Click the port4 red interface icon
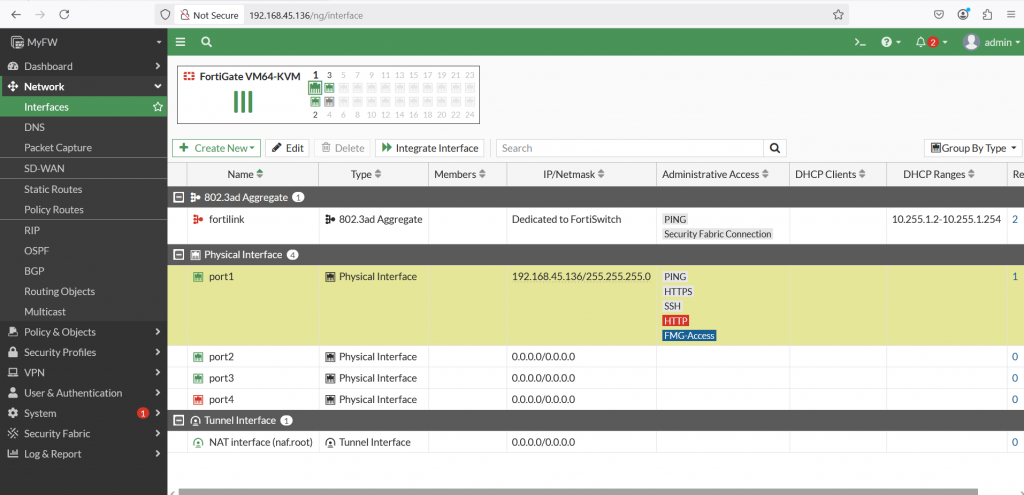The image size is (1024, 495). [199, 400]
